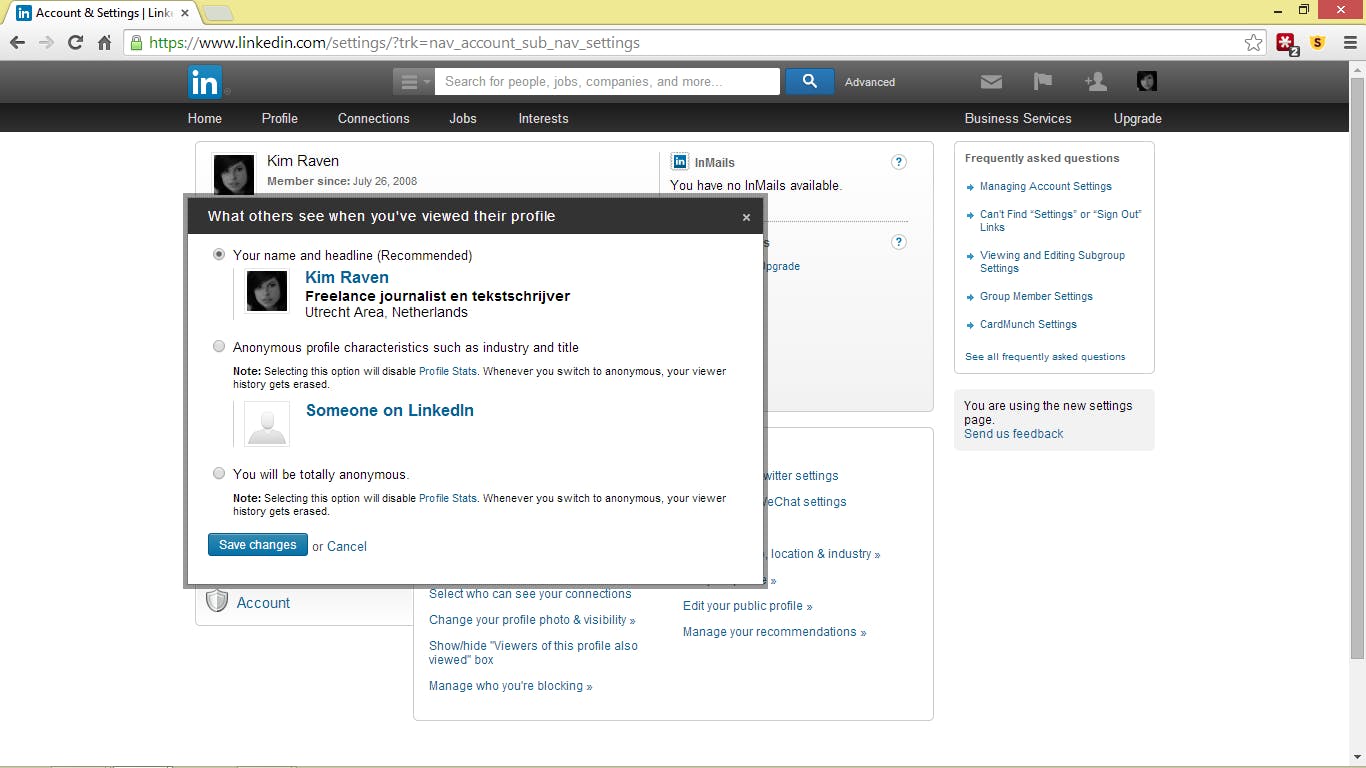Select 'You will be totally anonymous' option
The image size is (1366, 768).
click(x=219, y=474)
